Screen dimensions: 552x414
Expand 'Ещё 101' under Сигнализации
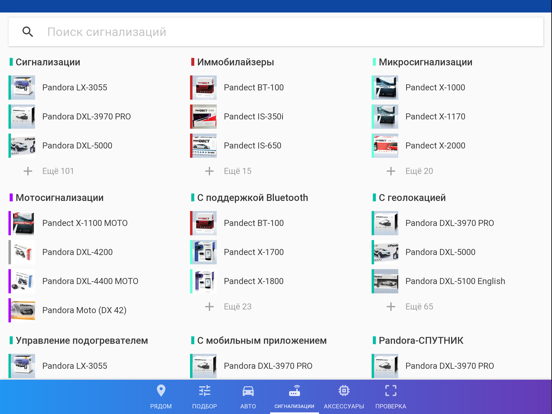[x=49, y=171]
